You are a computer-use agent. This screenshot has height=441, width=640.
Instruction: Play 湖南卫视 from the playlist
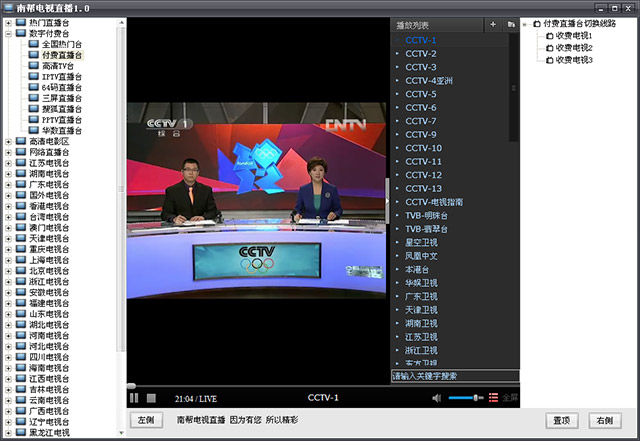click(421, 323)
